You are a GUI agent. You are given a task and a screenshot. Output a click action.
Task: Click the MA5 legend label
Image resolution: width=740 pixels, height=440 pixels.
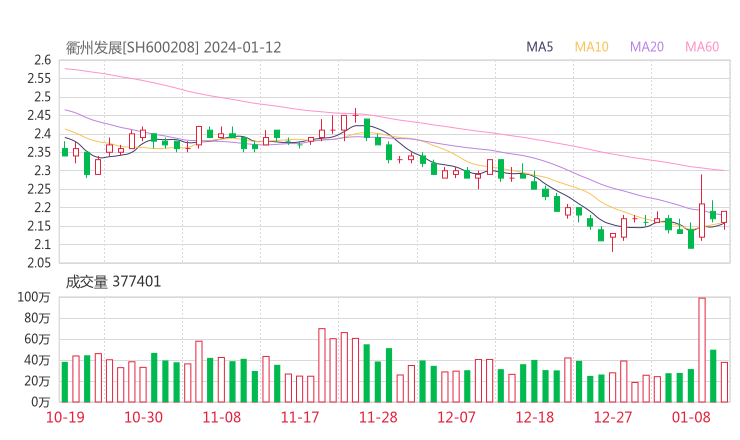click(539, 47)
